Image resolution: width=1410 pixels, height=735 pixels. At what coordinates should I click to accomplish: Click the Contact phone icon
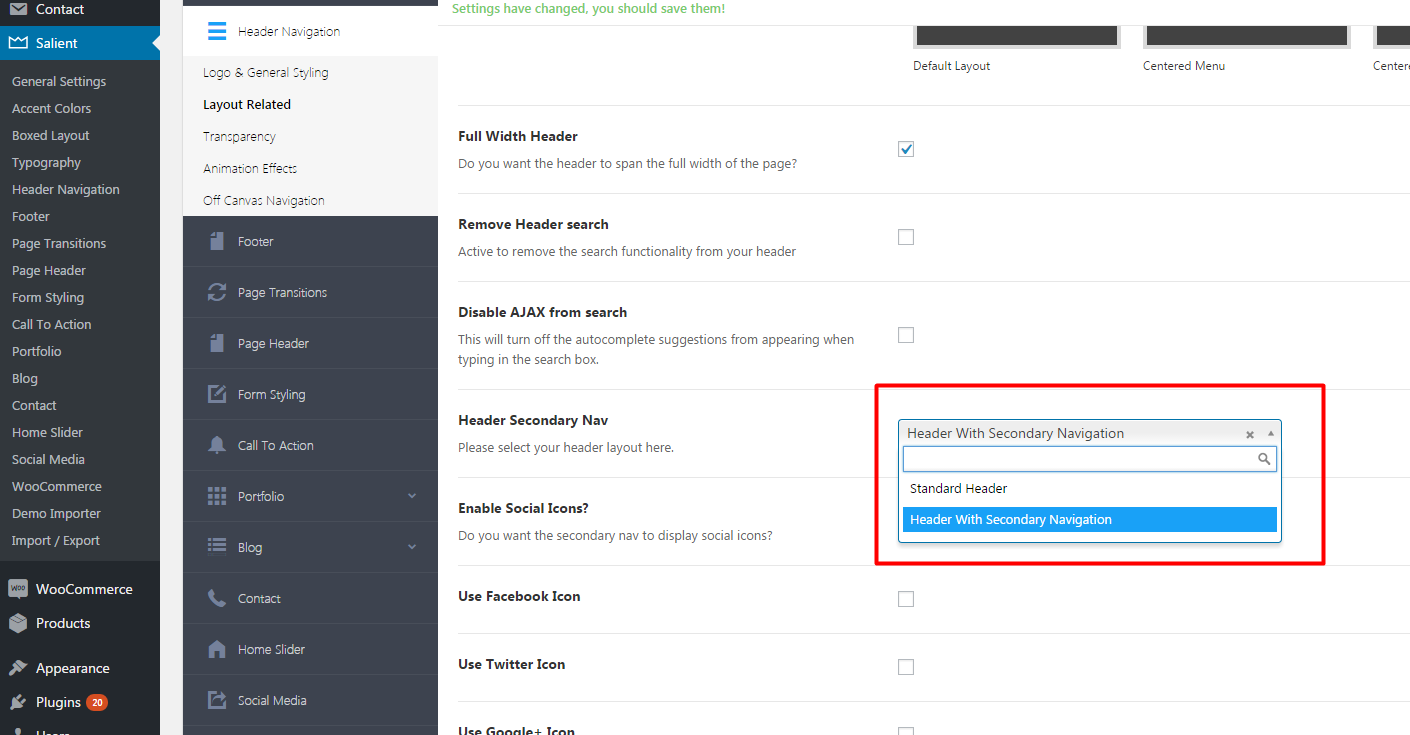coord(216,598)
